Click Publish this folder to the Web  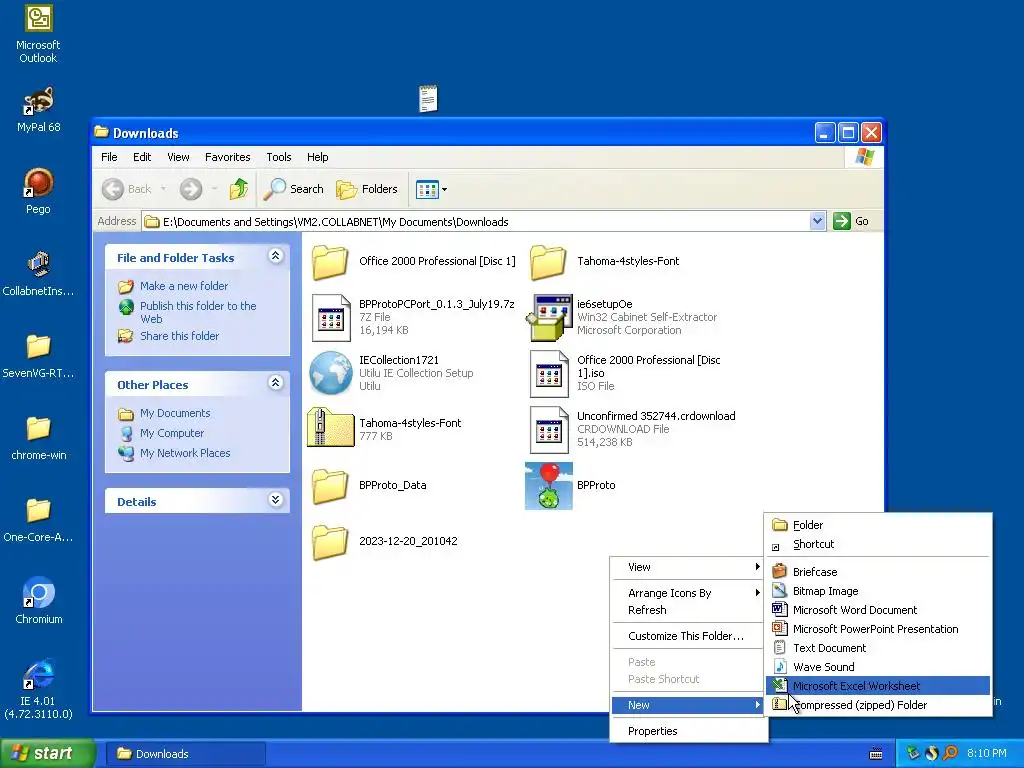coord(198,312)
